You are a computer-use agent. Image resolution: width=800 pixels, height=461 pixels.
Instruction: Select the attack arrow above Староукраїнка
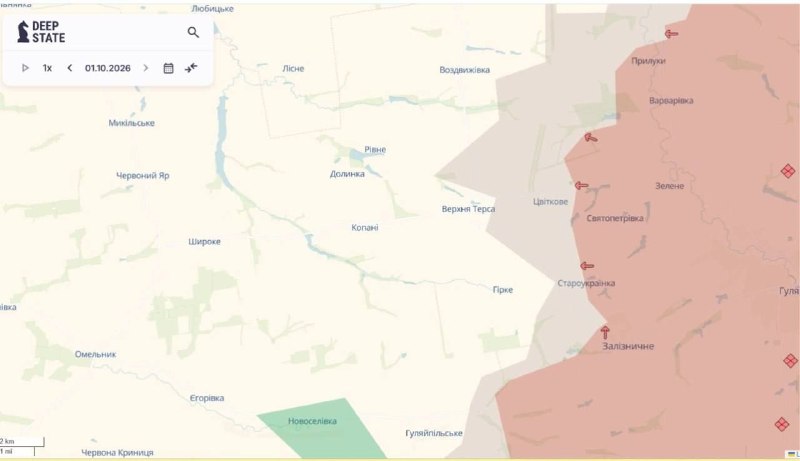point(587,266)
